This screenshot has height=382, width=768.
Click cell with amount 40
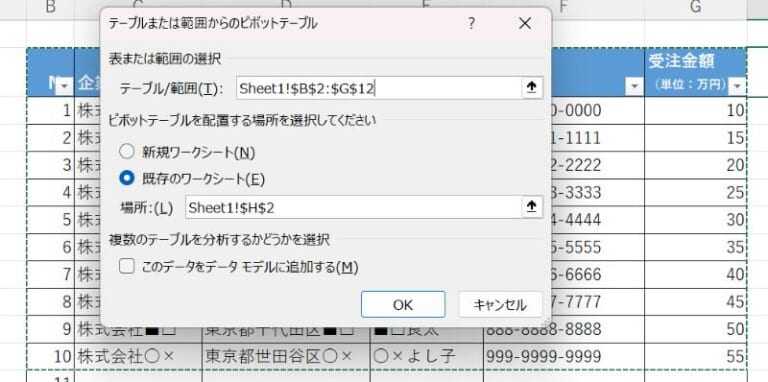pos(696,274)
